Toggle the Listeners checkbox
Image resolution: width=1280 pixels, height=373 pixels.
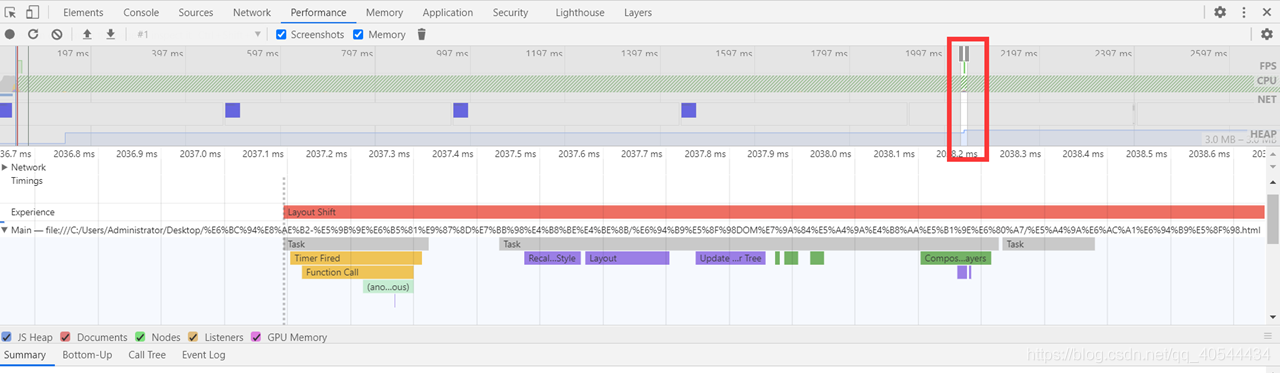tap(193, 337)
